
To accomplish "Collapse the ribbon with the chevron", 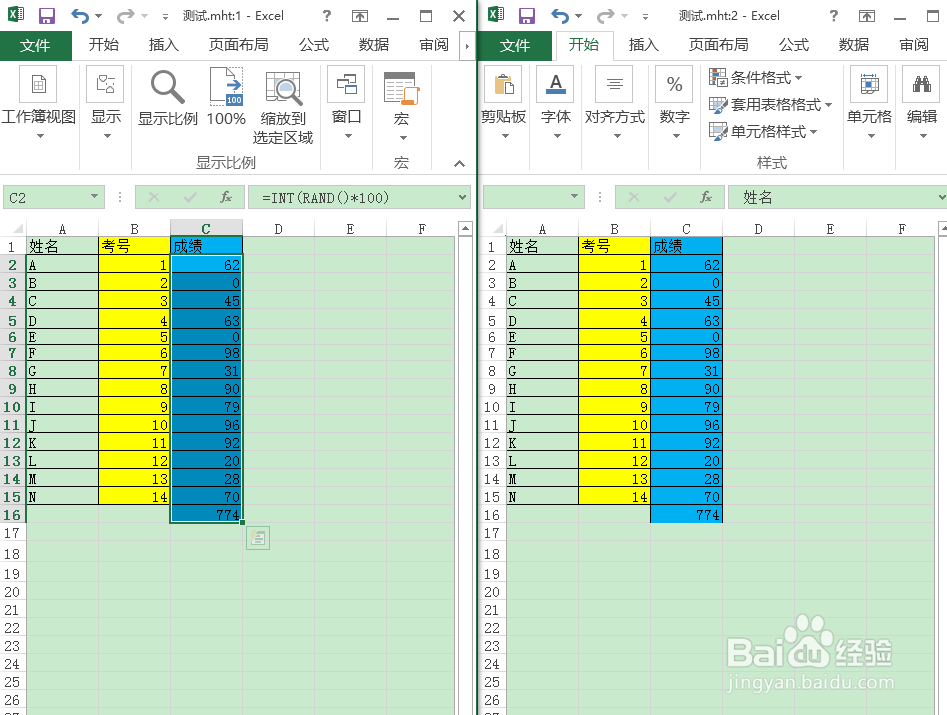I will coord(458,163).
